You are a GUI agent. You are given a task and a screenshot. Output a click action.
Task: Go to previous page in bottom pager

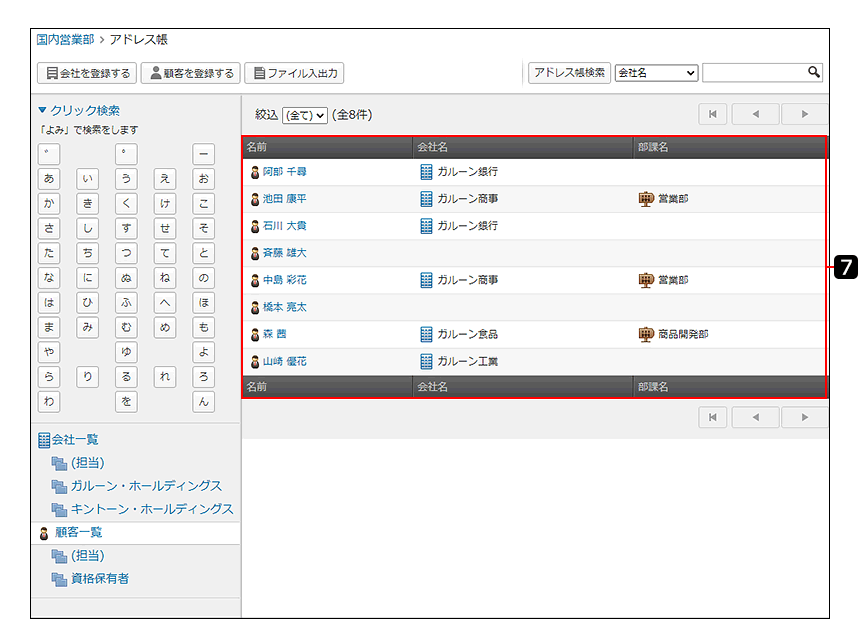755,418
